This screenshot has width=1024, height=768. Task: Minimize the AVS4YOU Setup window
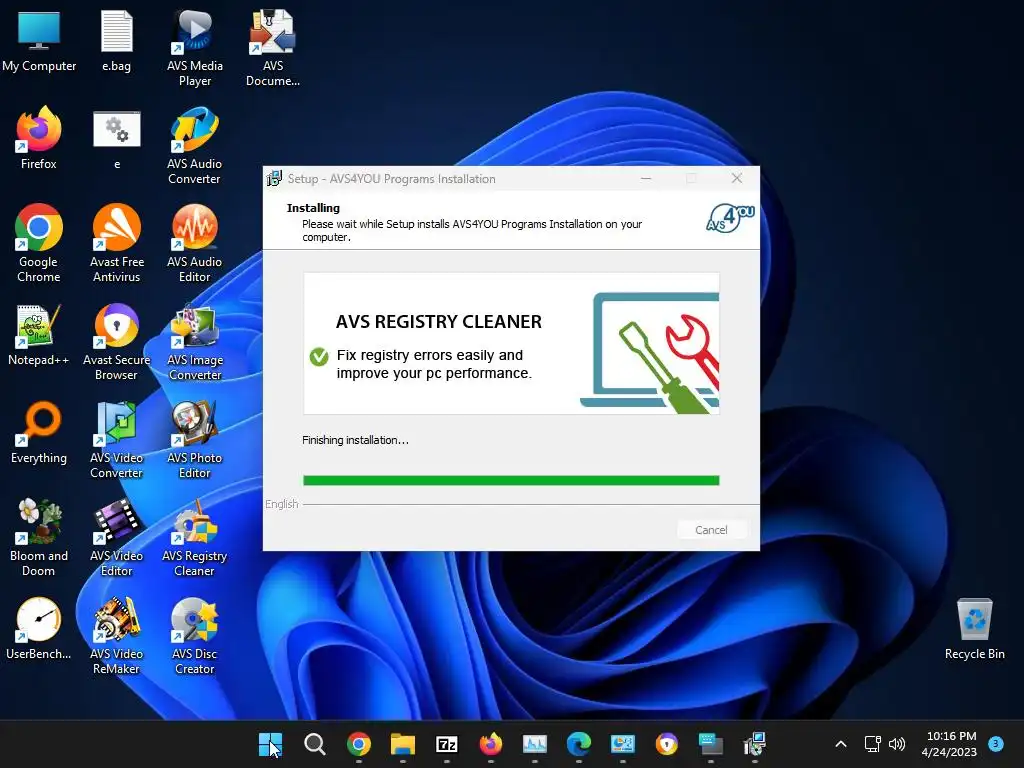click(x=646, y=178)
